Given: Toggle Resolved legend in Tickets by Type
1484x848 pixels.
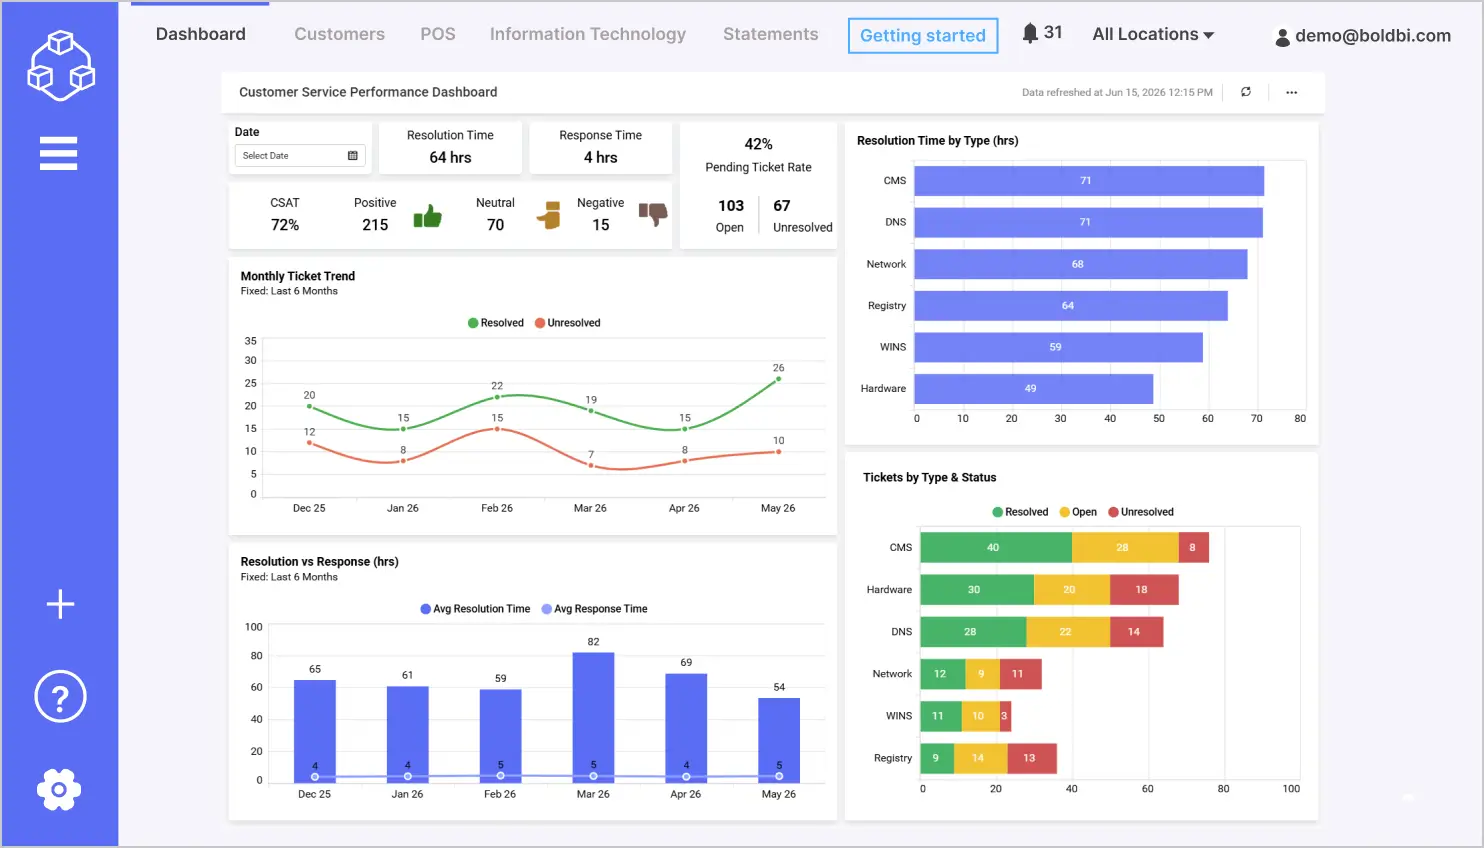Looking at the screenshot, I should click(x=1020, y=512).
